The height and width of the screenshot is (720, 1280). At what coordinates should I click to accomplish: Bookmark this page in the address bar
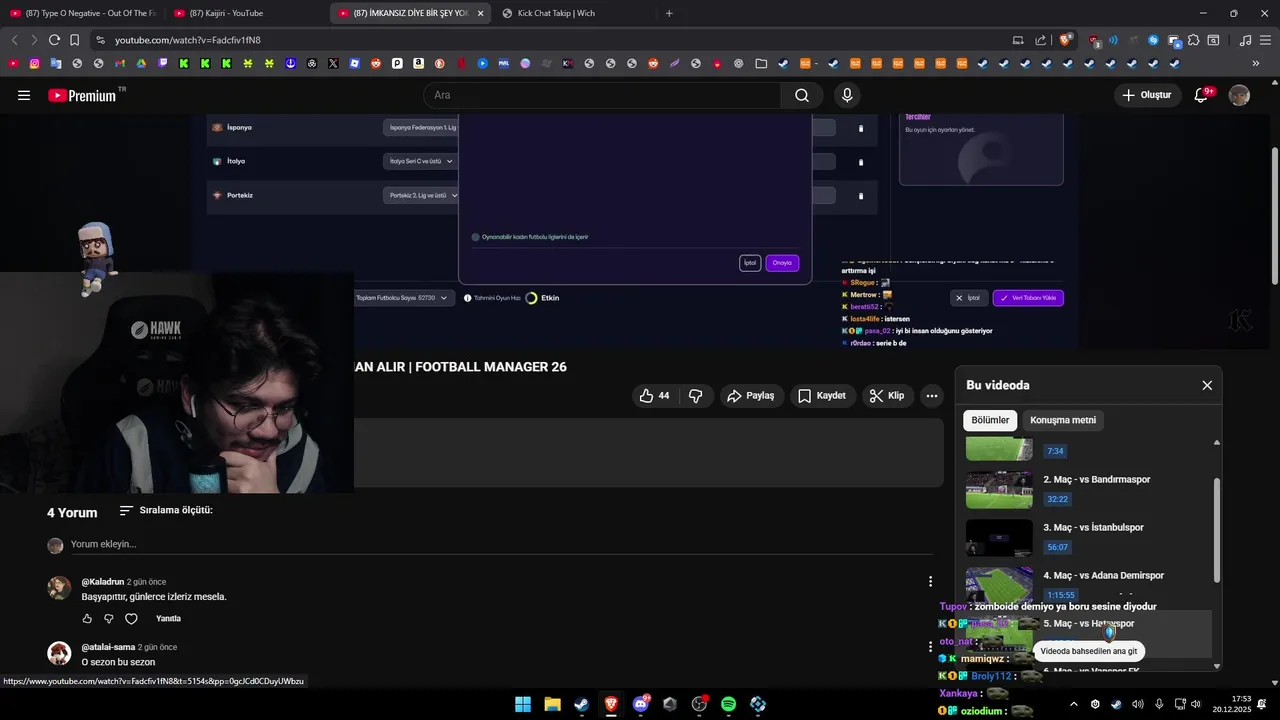click(75, 40)
